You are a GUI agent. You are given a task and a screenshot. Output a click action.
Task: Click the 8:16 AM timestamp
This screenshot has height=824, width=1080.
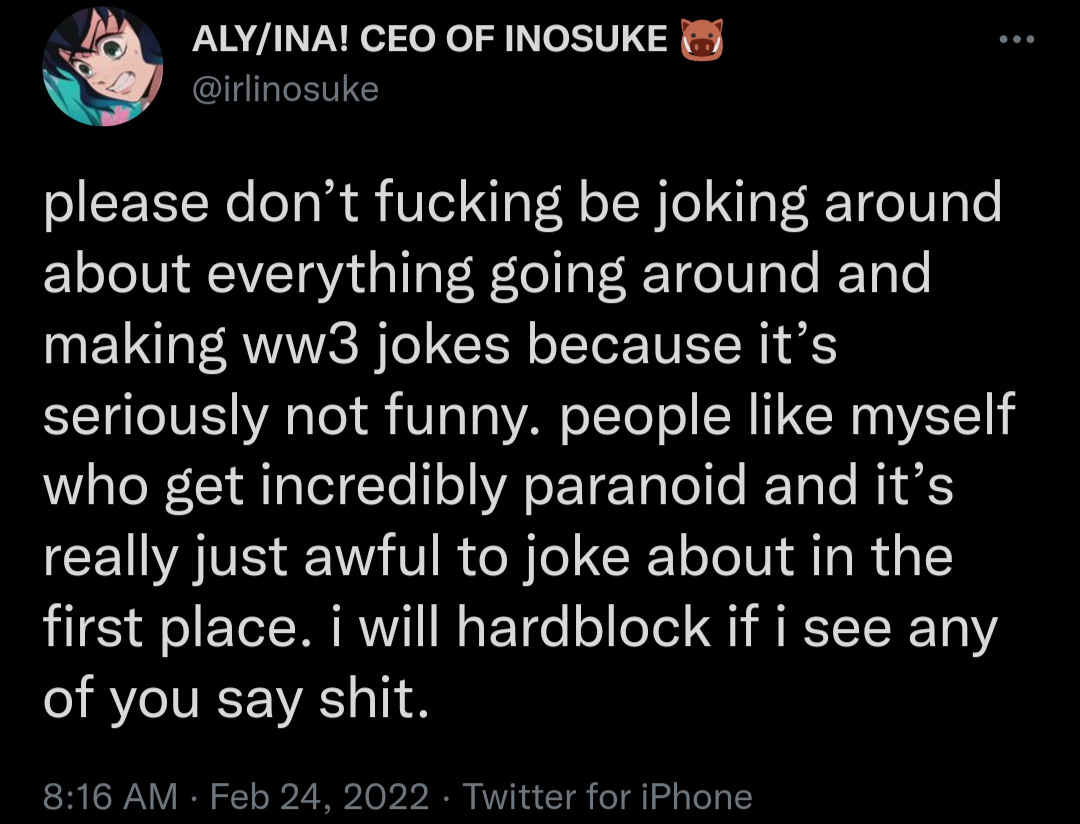click(110, 797)
